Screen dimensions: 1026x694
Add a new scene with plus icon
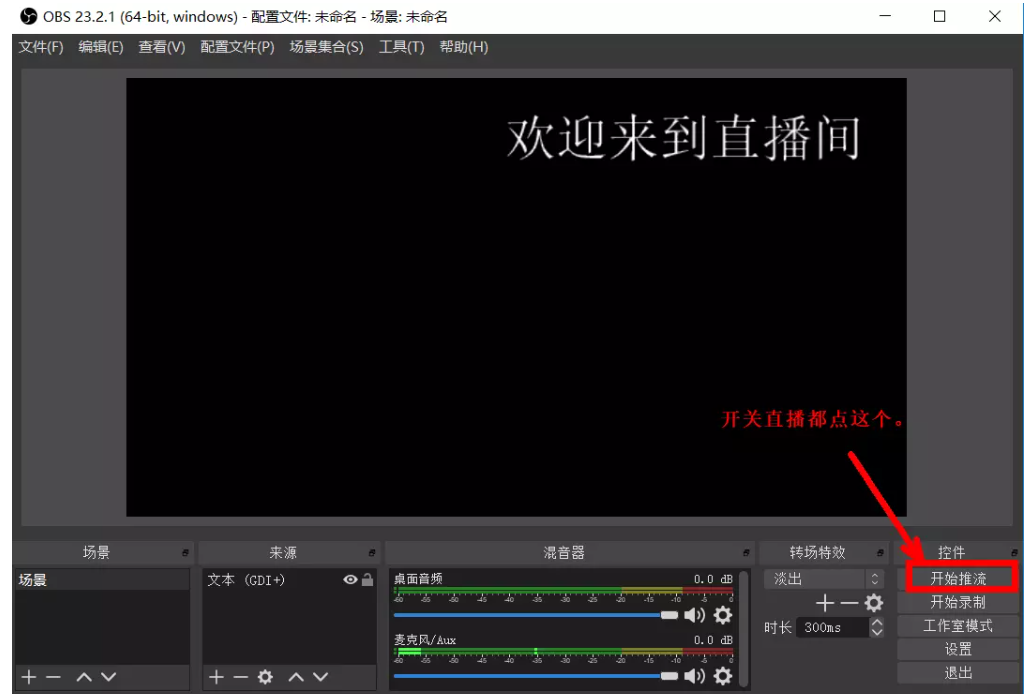coord(29,677)
